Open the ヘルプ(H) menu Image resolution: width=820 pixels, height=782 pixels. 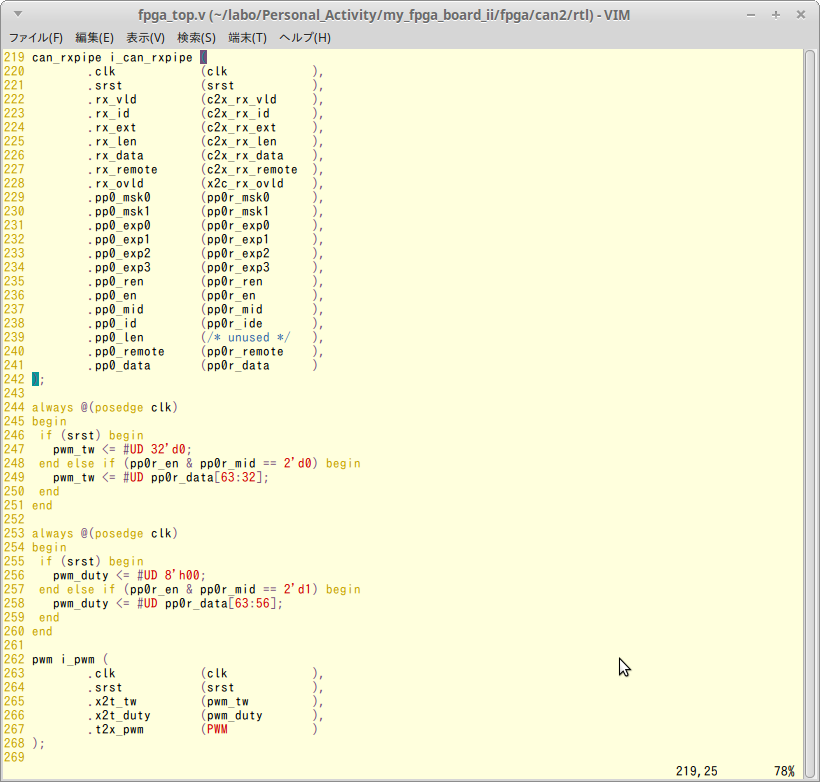(304, 38)
